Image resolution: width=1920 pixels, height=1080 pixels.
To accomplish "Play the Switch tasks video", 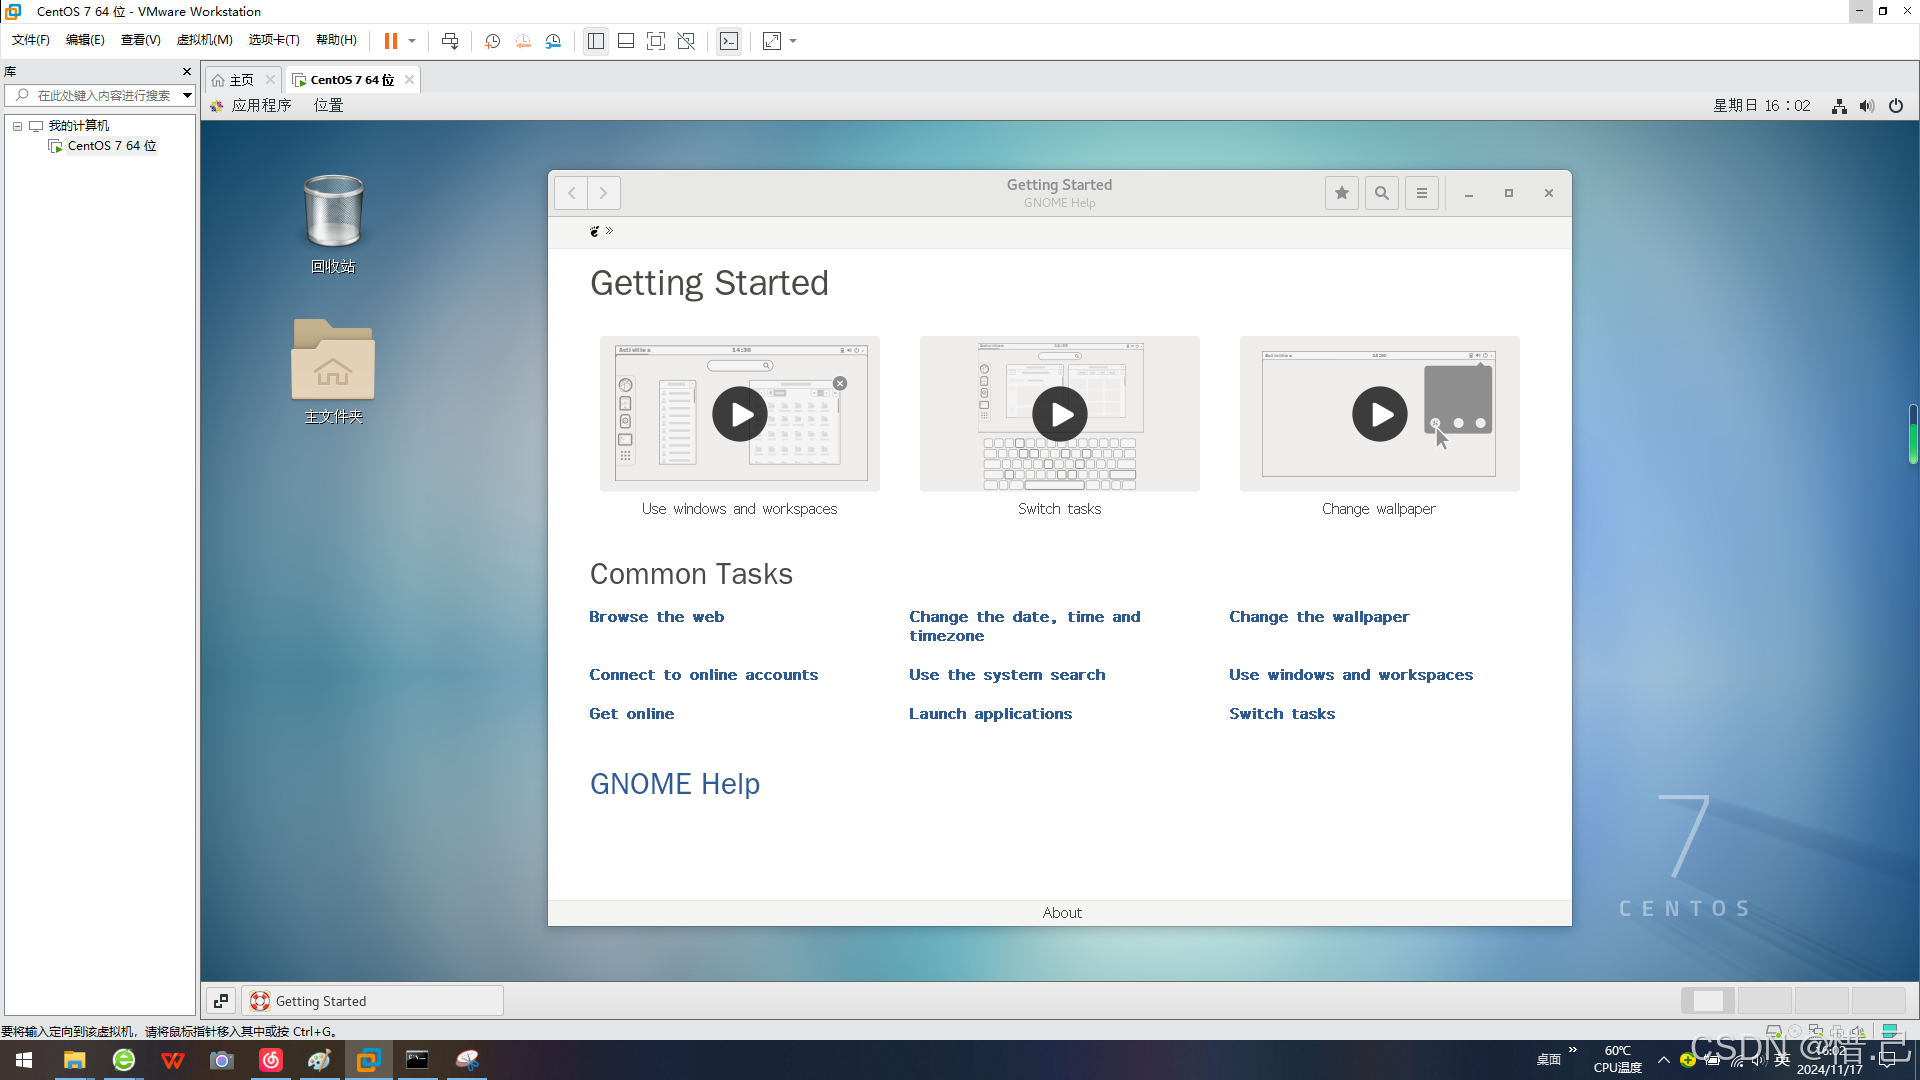I will (x=1060, y=414).
